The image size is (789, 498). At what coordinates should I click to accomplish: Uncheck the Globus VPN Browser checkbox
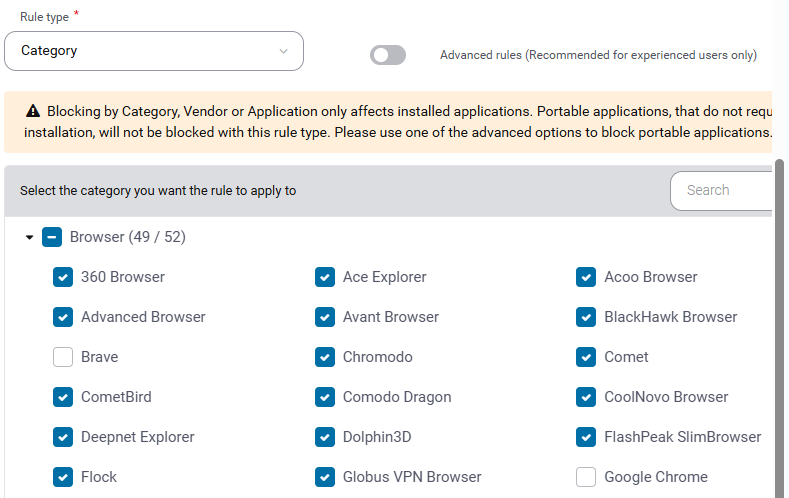click(x=325, y=477)
